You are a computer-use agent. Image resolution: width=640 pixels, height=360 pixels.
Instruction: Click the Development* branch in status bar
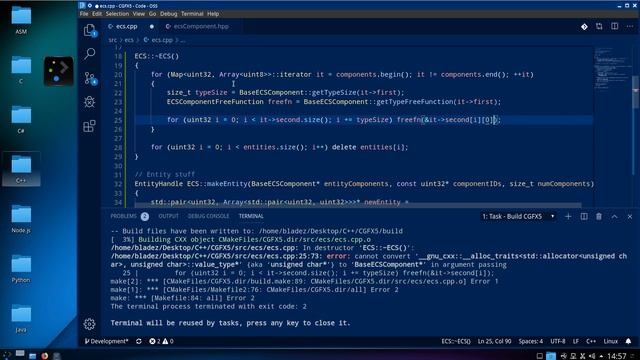(x=107, y=341)
